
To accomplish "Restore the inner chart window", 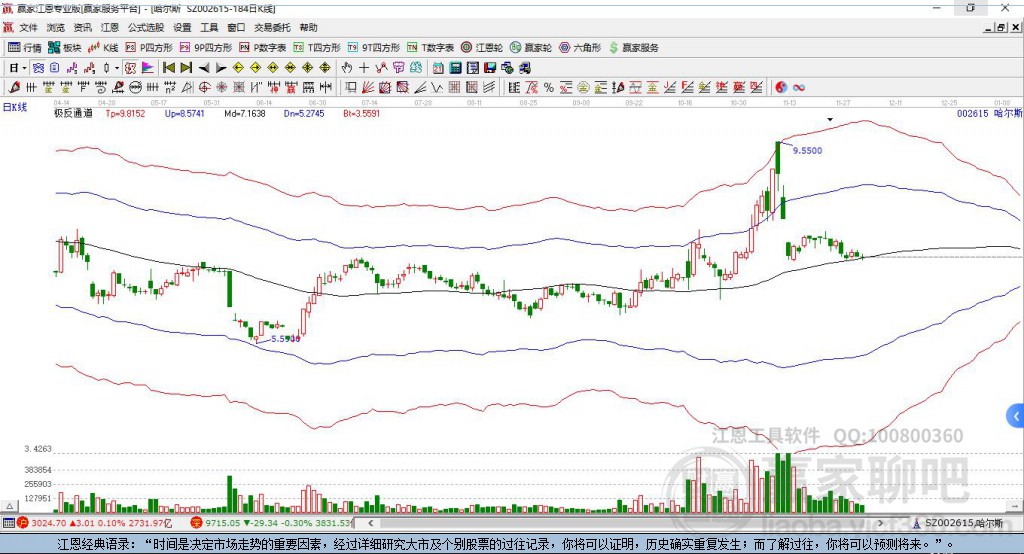I will (x=1002, y=27).
